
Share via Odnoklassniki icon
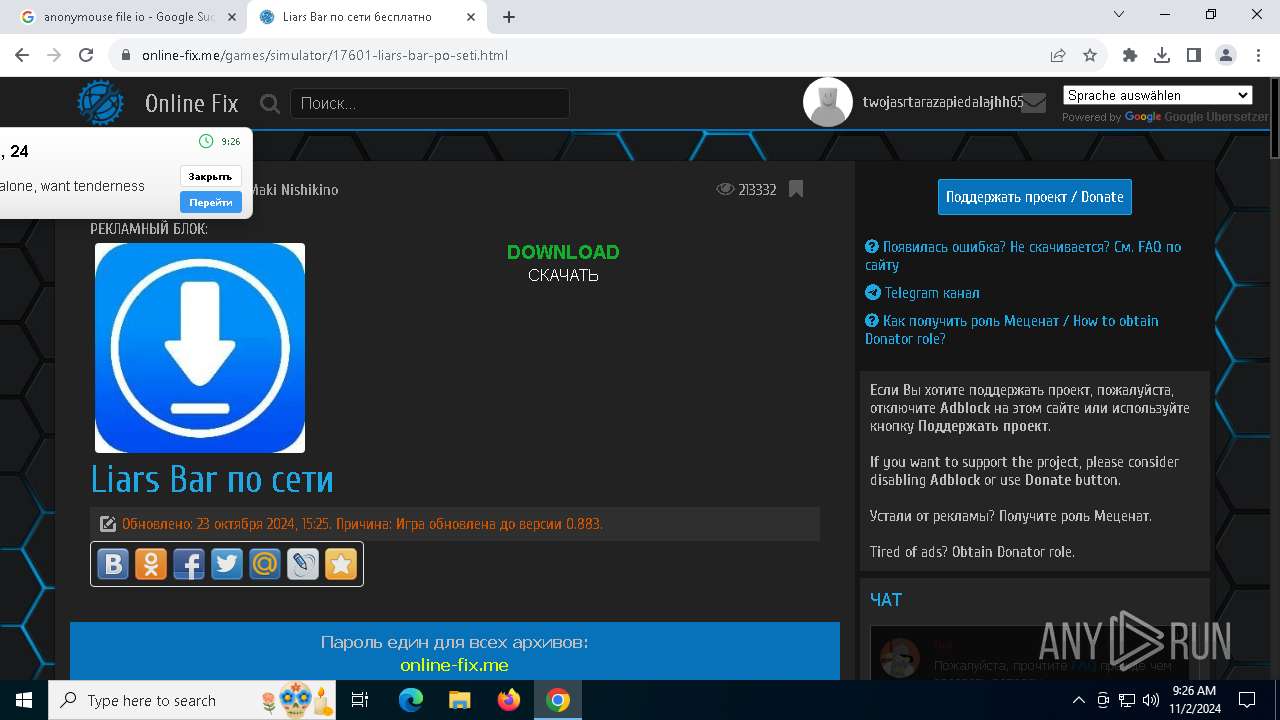pyautogui.click(x=151, y=564)
